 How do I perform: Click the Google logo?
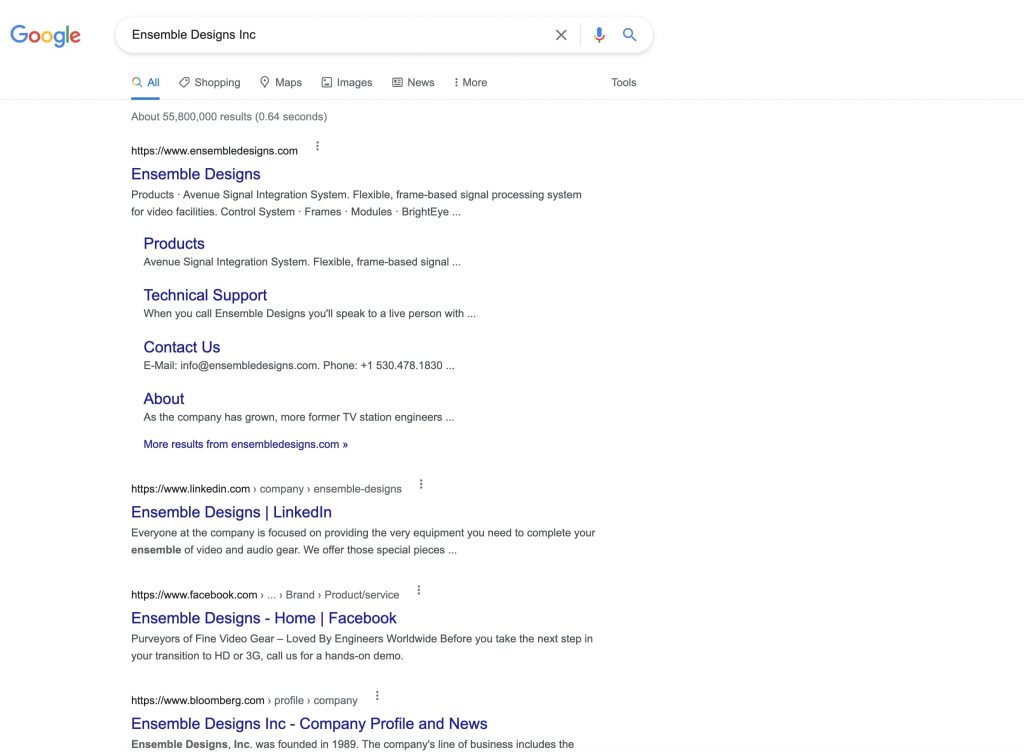45,35
